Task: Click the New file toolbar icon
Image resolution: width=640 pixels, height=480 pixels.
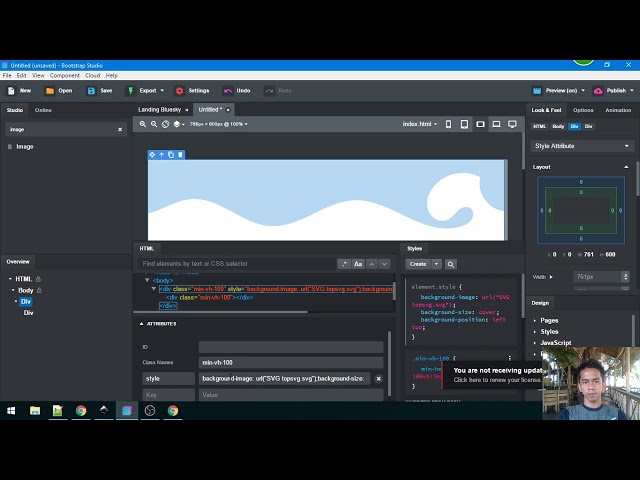Action: click(11, 91)
